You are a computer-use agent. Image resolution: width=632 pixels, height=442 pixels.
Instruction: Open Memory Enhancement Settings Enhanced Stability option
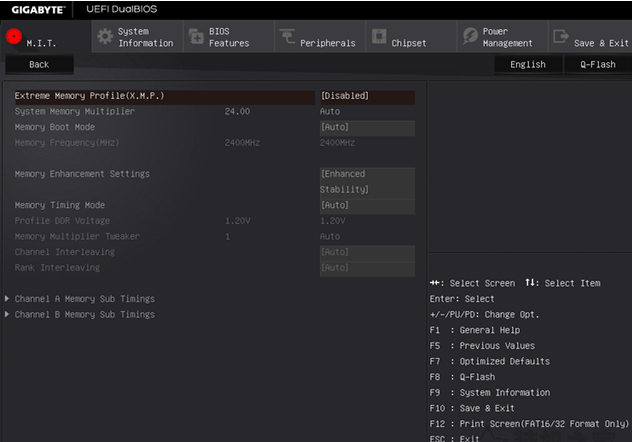(x=365, y=181)
